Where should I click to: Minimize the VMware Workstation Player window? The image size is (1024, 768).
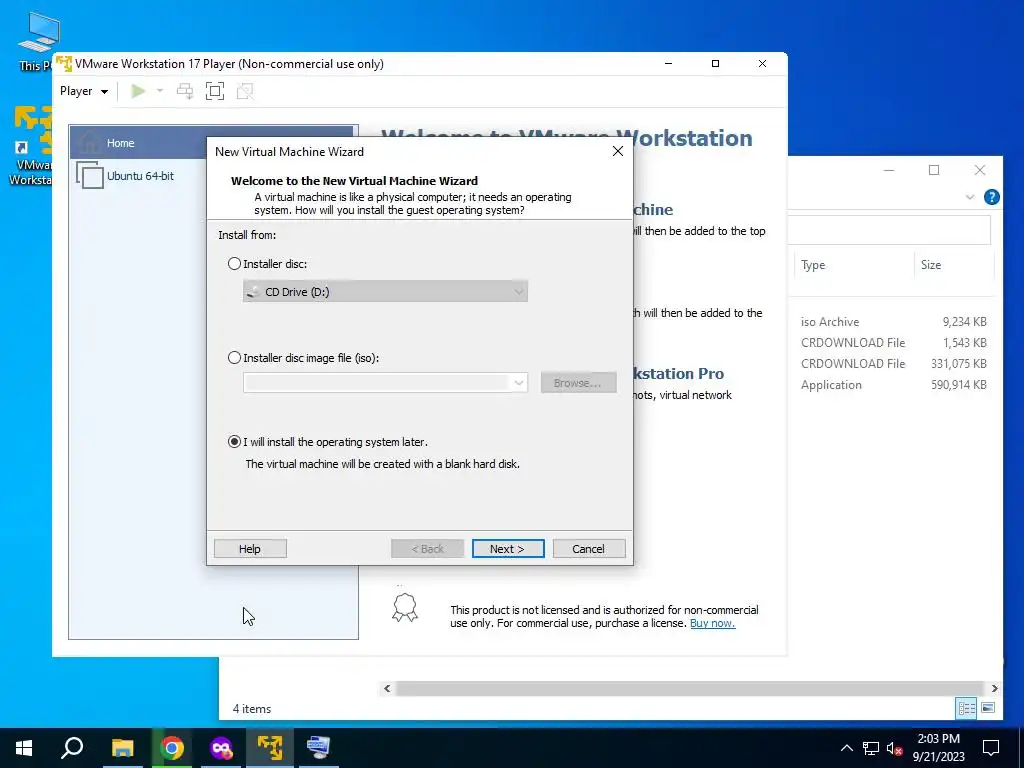click(668, 63)
